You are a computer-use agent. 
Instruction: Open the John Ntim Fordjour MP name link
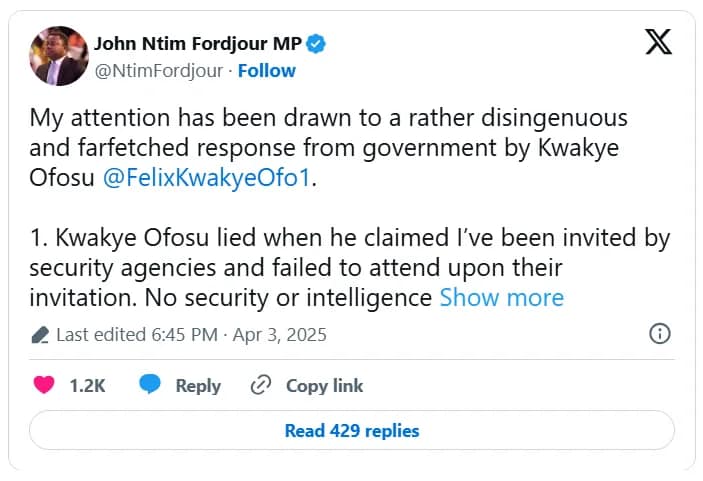point(198,43)
